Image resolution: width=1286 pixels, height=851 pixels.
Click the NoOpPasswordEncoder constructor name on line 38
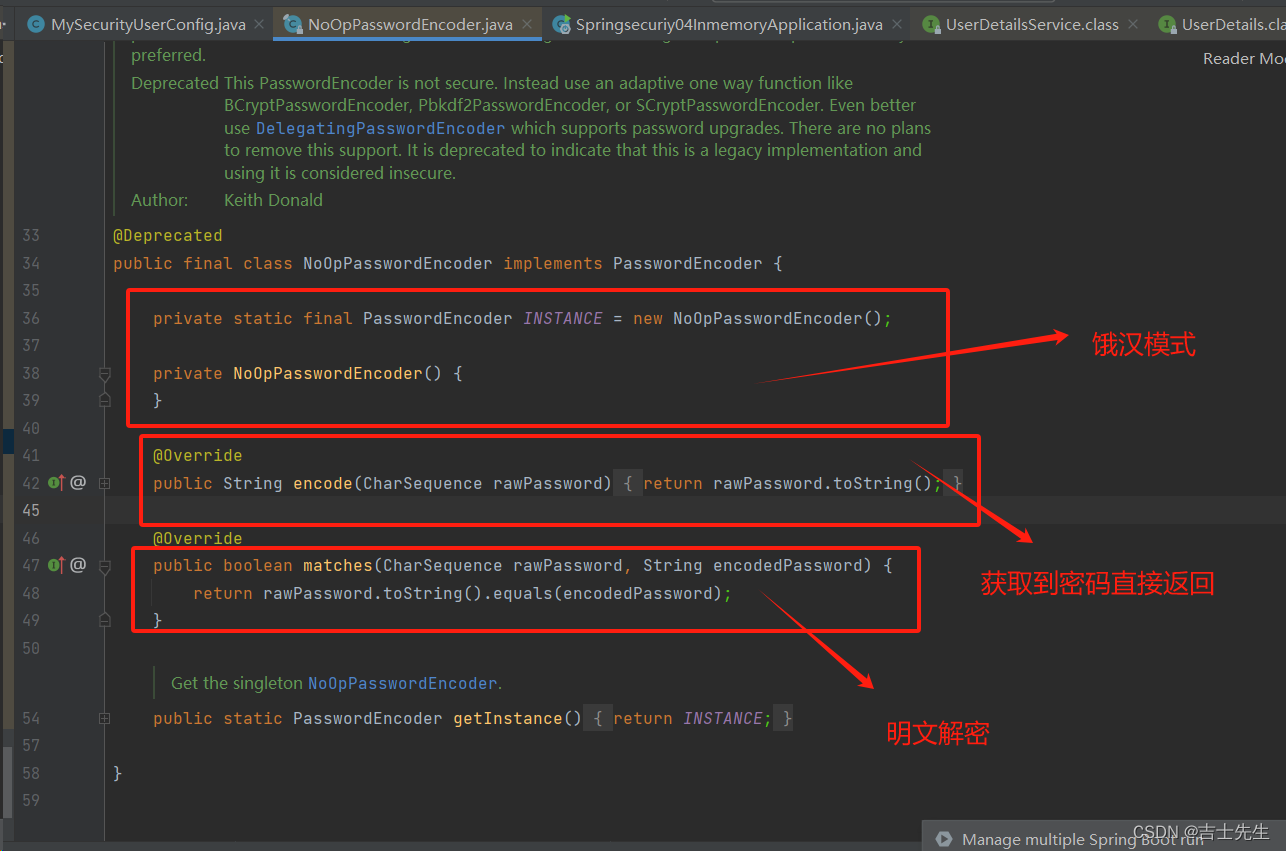point(328,374)
